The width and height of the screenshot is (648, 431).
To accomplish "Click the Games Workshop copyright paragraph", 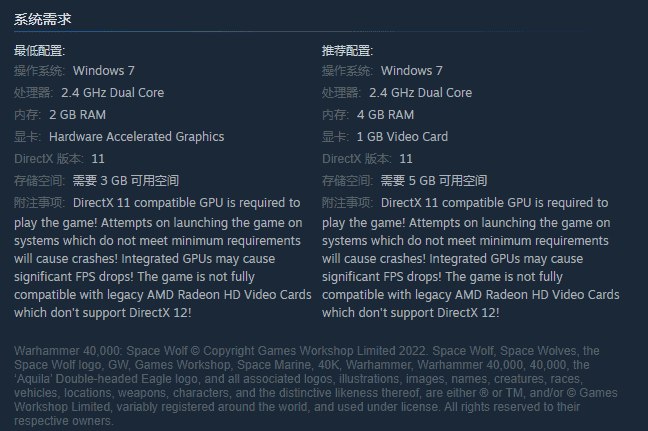I will (316, 386).
